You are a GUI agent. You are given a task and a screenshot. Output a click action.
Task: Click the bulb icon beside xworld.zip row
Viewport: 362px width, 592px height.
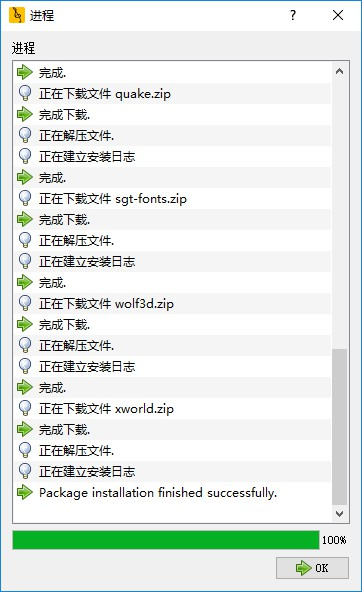click(25, 408)
